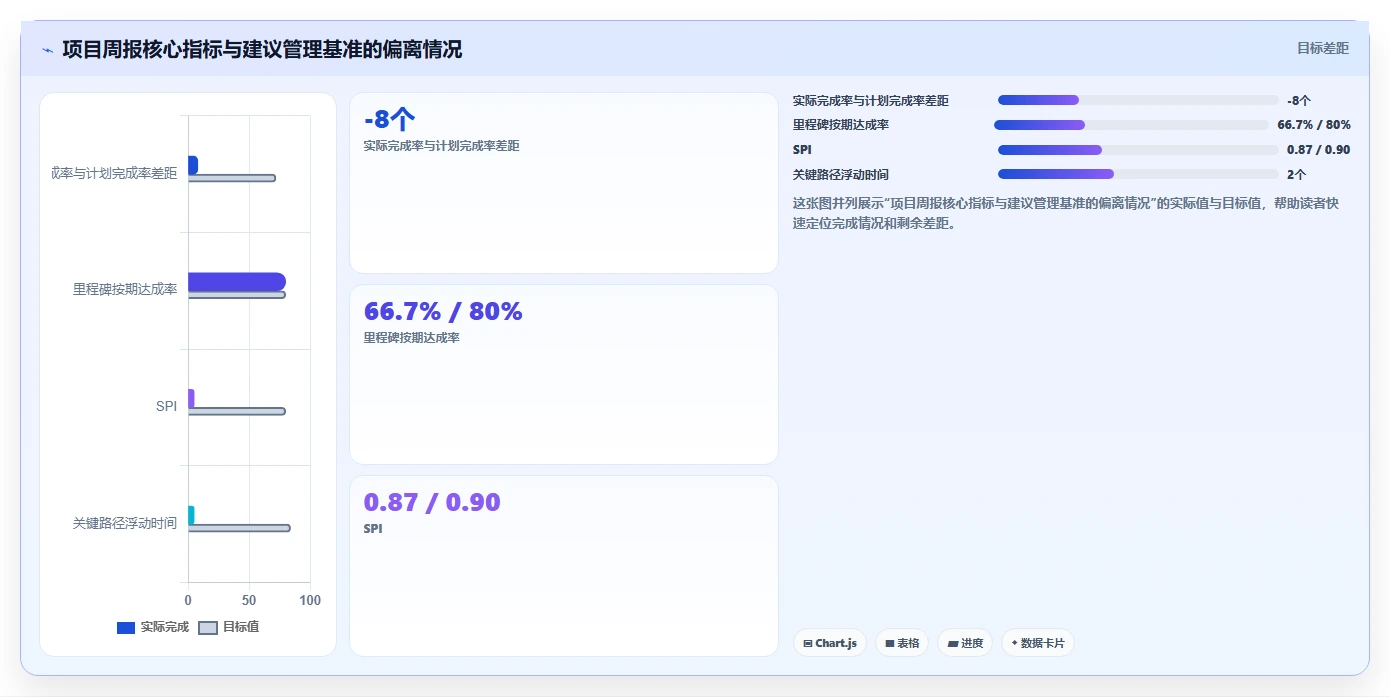Click the 实际完成率与计划完成率差距 progress list label
1390x697 pixels.
point(871,100)
